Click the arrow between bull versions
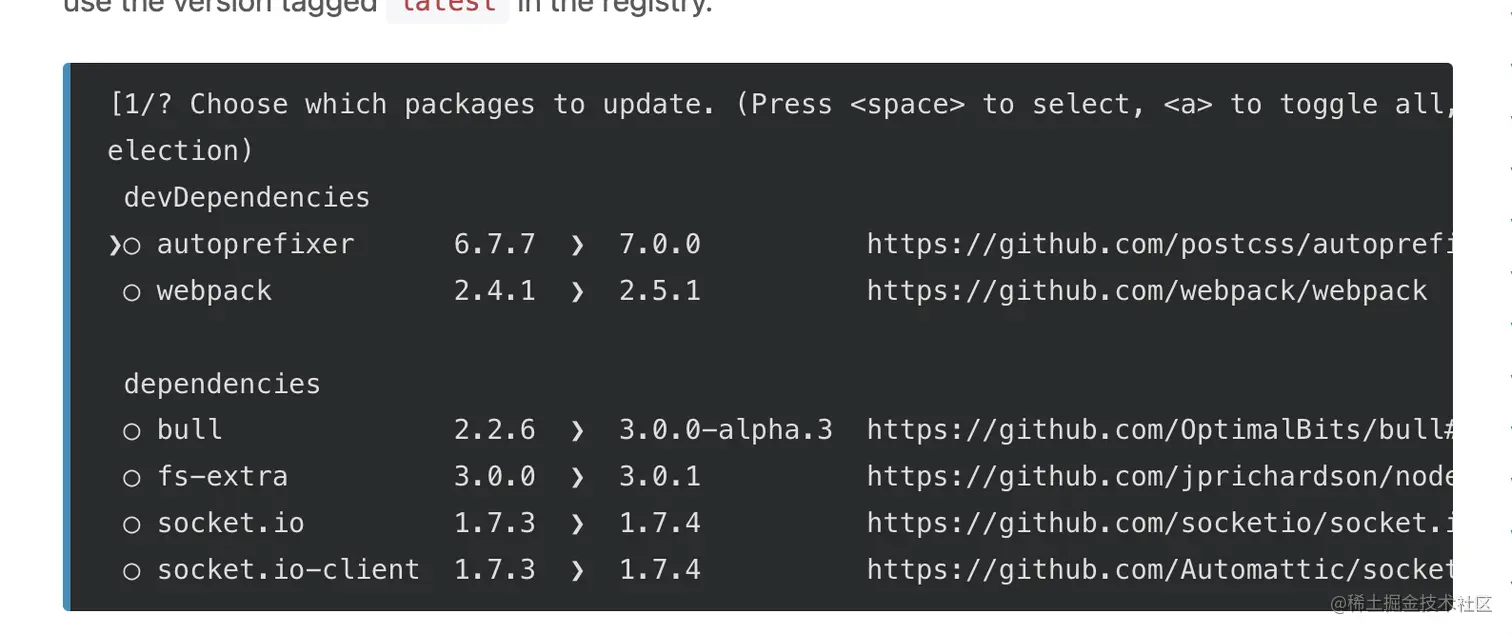This screenshot has width=1512, height=634. pos(577,431)
